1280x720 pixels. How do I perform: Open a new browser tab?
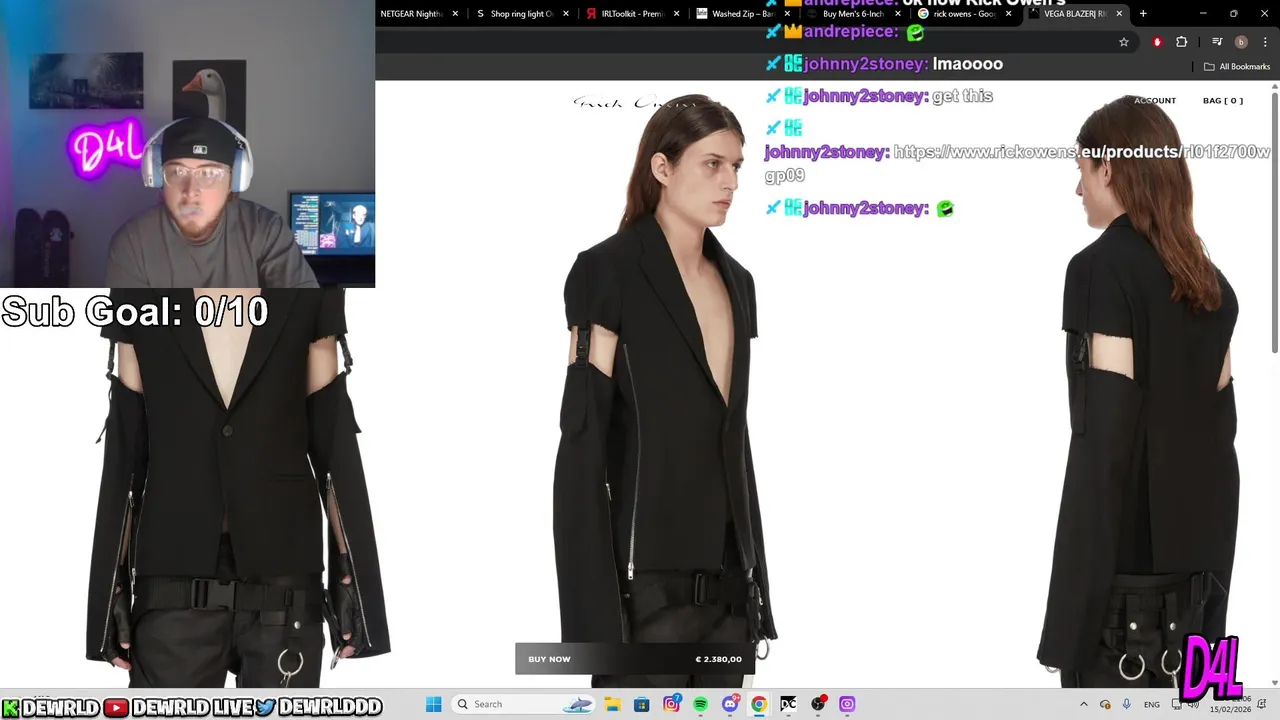click(x=1143, y=13)
